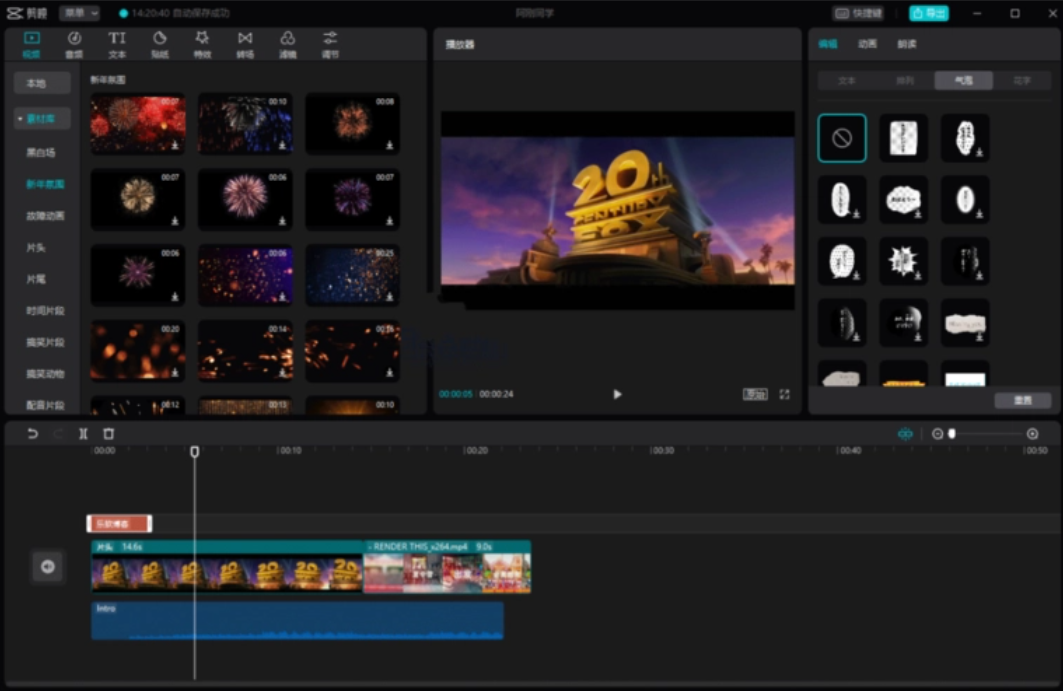The height and width of the screenshot is (691, 1063).
Task: Download the orange firework 00:08 clip
Action: pos(390,146)
